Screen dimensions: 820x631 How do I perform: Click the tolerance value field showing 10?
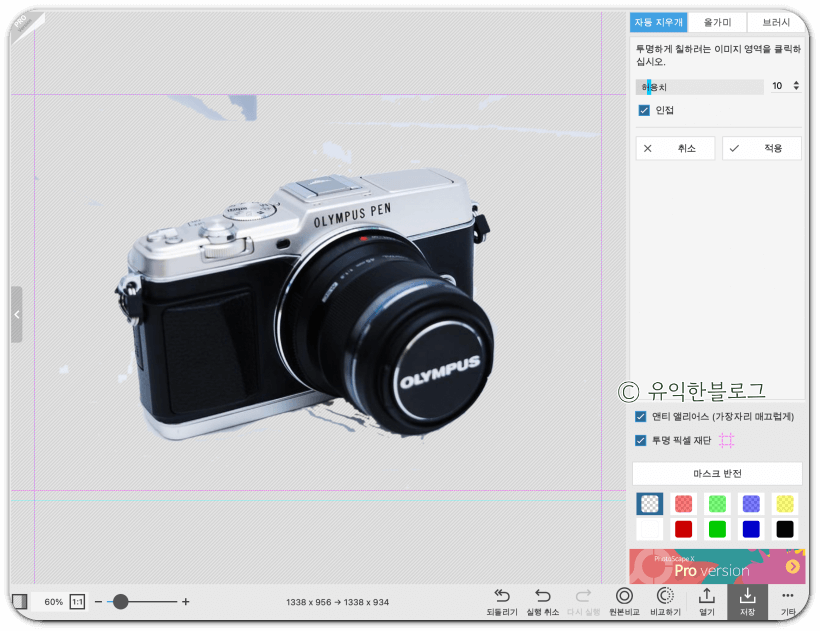pos(778,86)
